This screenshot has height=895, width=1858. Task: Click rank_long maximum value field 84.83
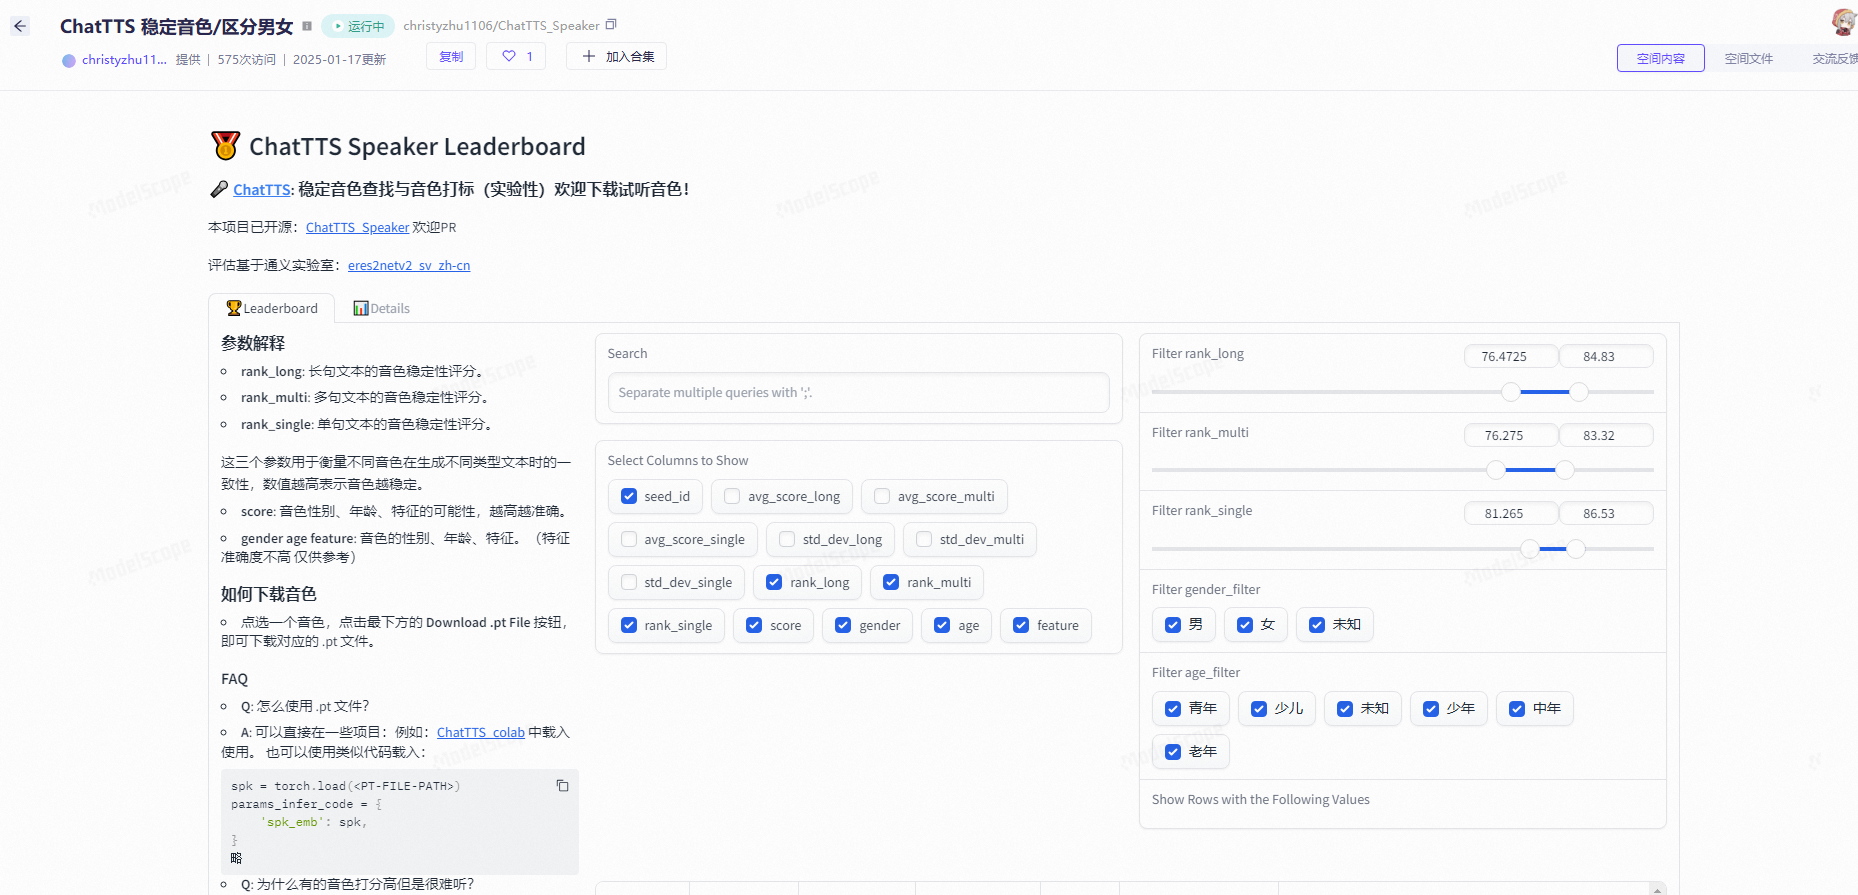click(x=1606, y=356)
